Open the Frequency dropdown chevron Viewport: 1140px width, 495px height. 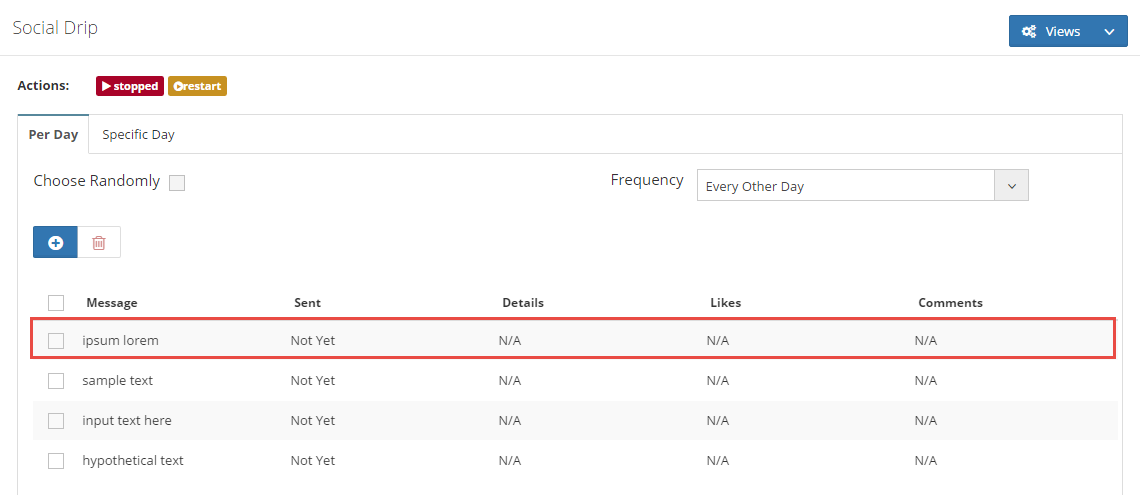coord(1011,186)
